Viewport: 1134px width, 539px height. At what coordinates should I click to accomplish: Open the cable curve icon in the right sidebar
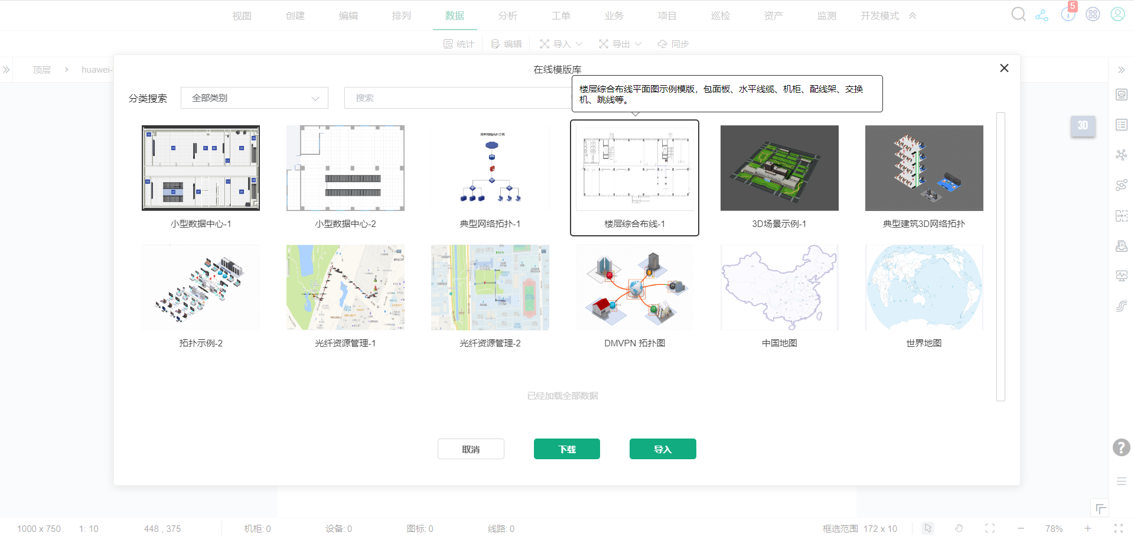point(1122,306)
